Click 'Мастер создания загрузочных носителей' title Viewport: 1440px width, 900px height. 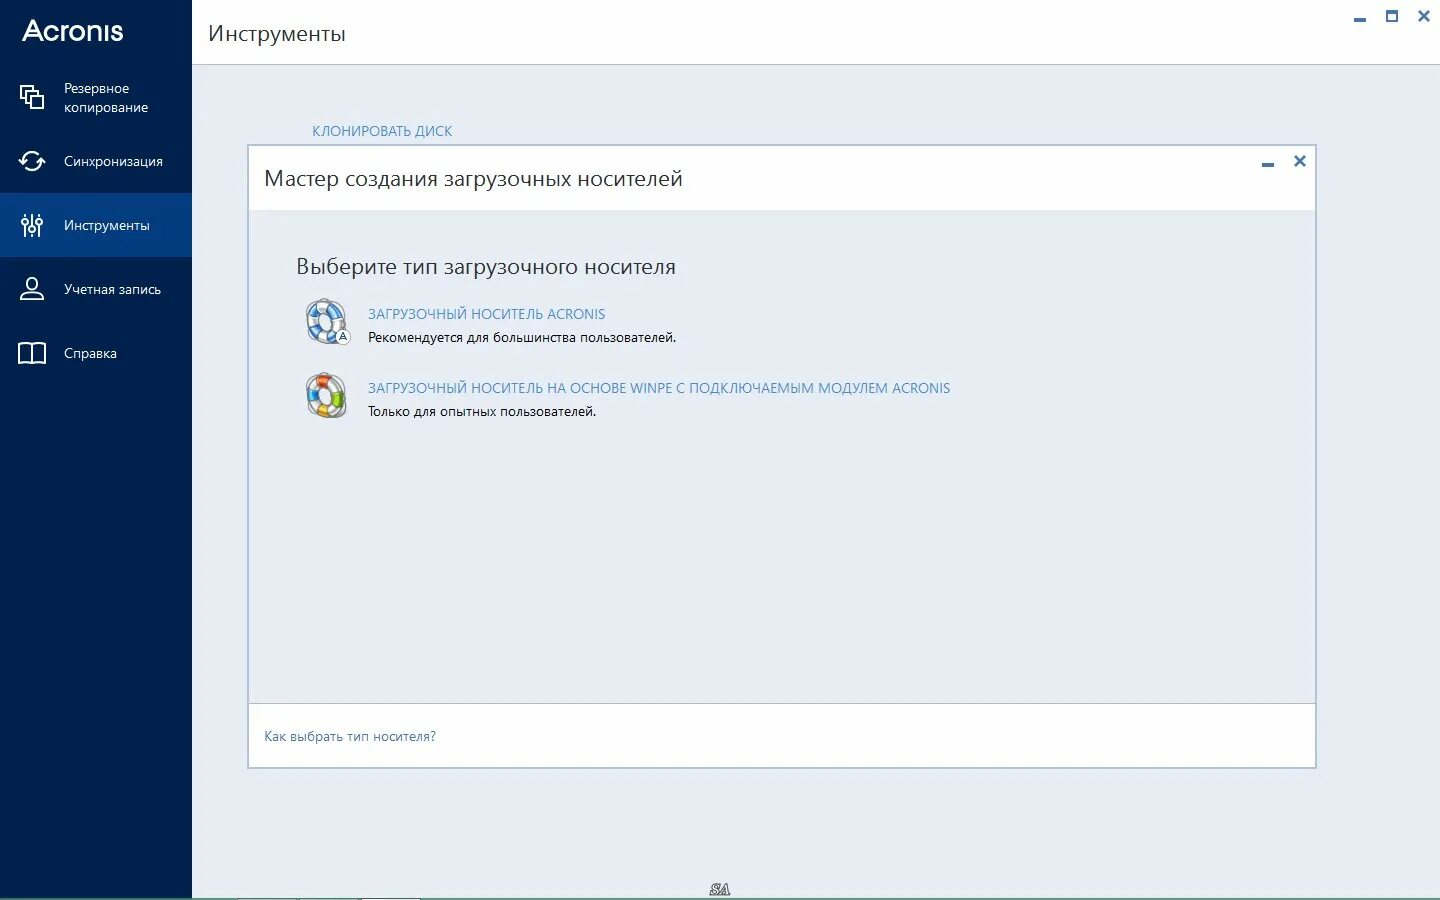pyautogui.click(x=473, y=179)
